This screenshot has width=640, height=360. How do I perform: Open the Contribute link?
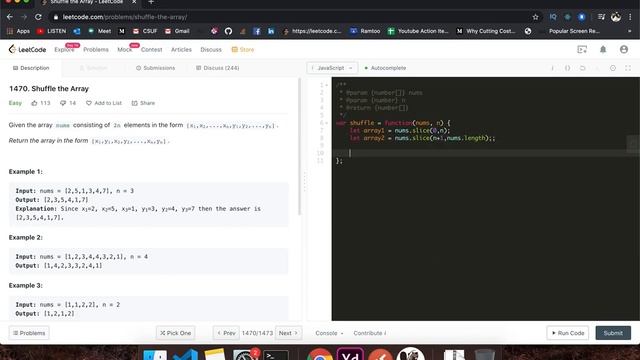(x=370, y=333)
